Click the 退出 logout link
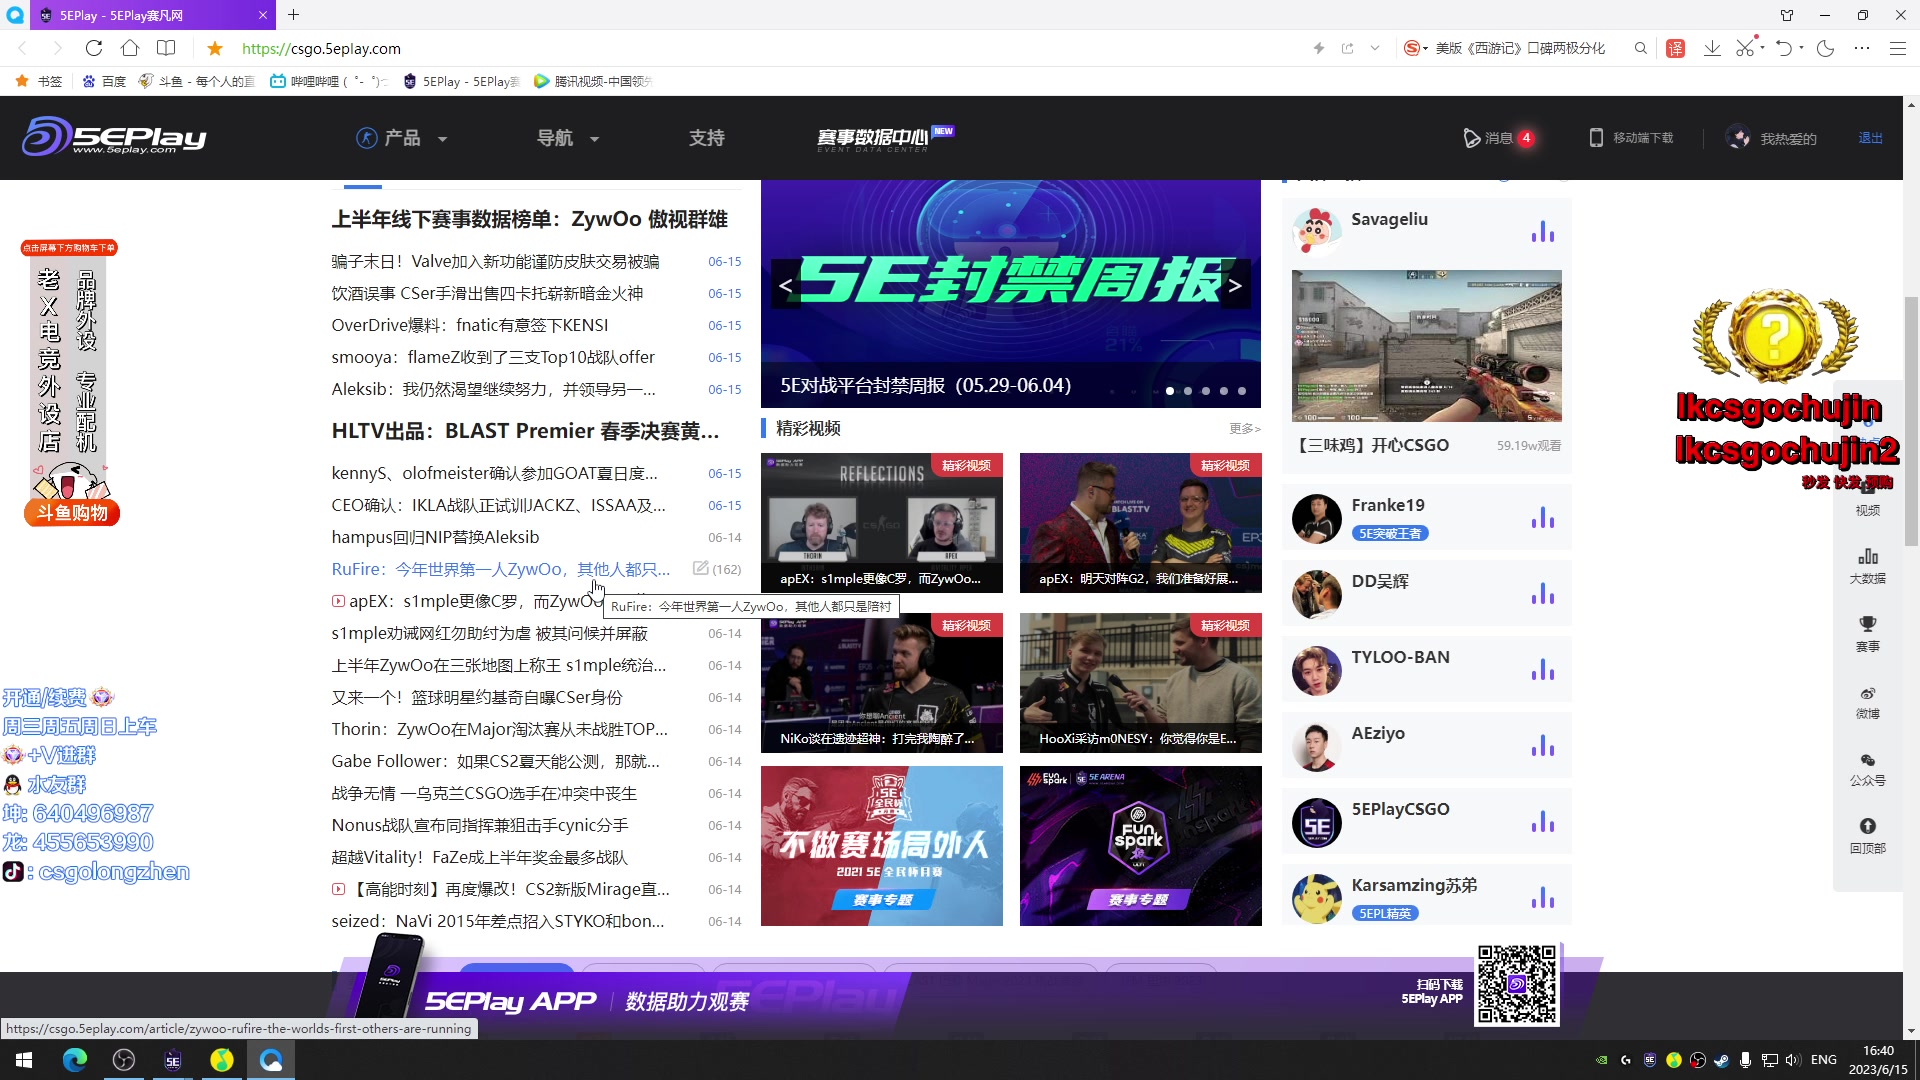 [x=1870, y=138]
